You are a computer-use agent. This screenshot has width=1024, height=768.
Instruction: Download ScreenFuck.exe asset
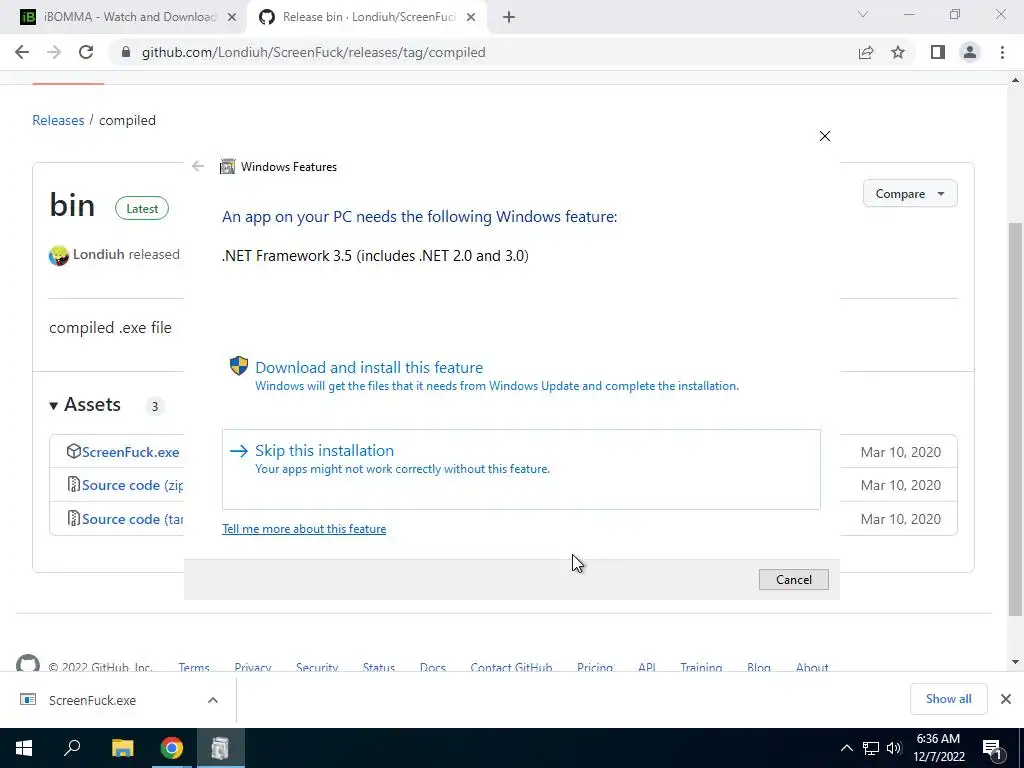[x=130, y=452]
